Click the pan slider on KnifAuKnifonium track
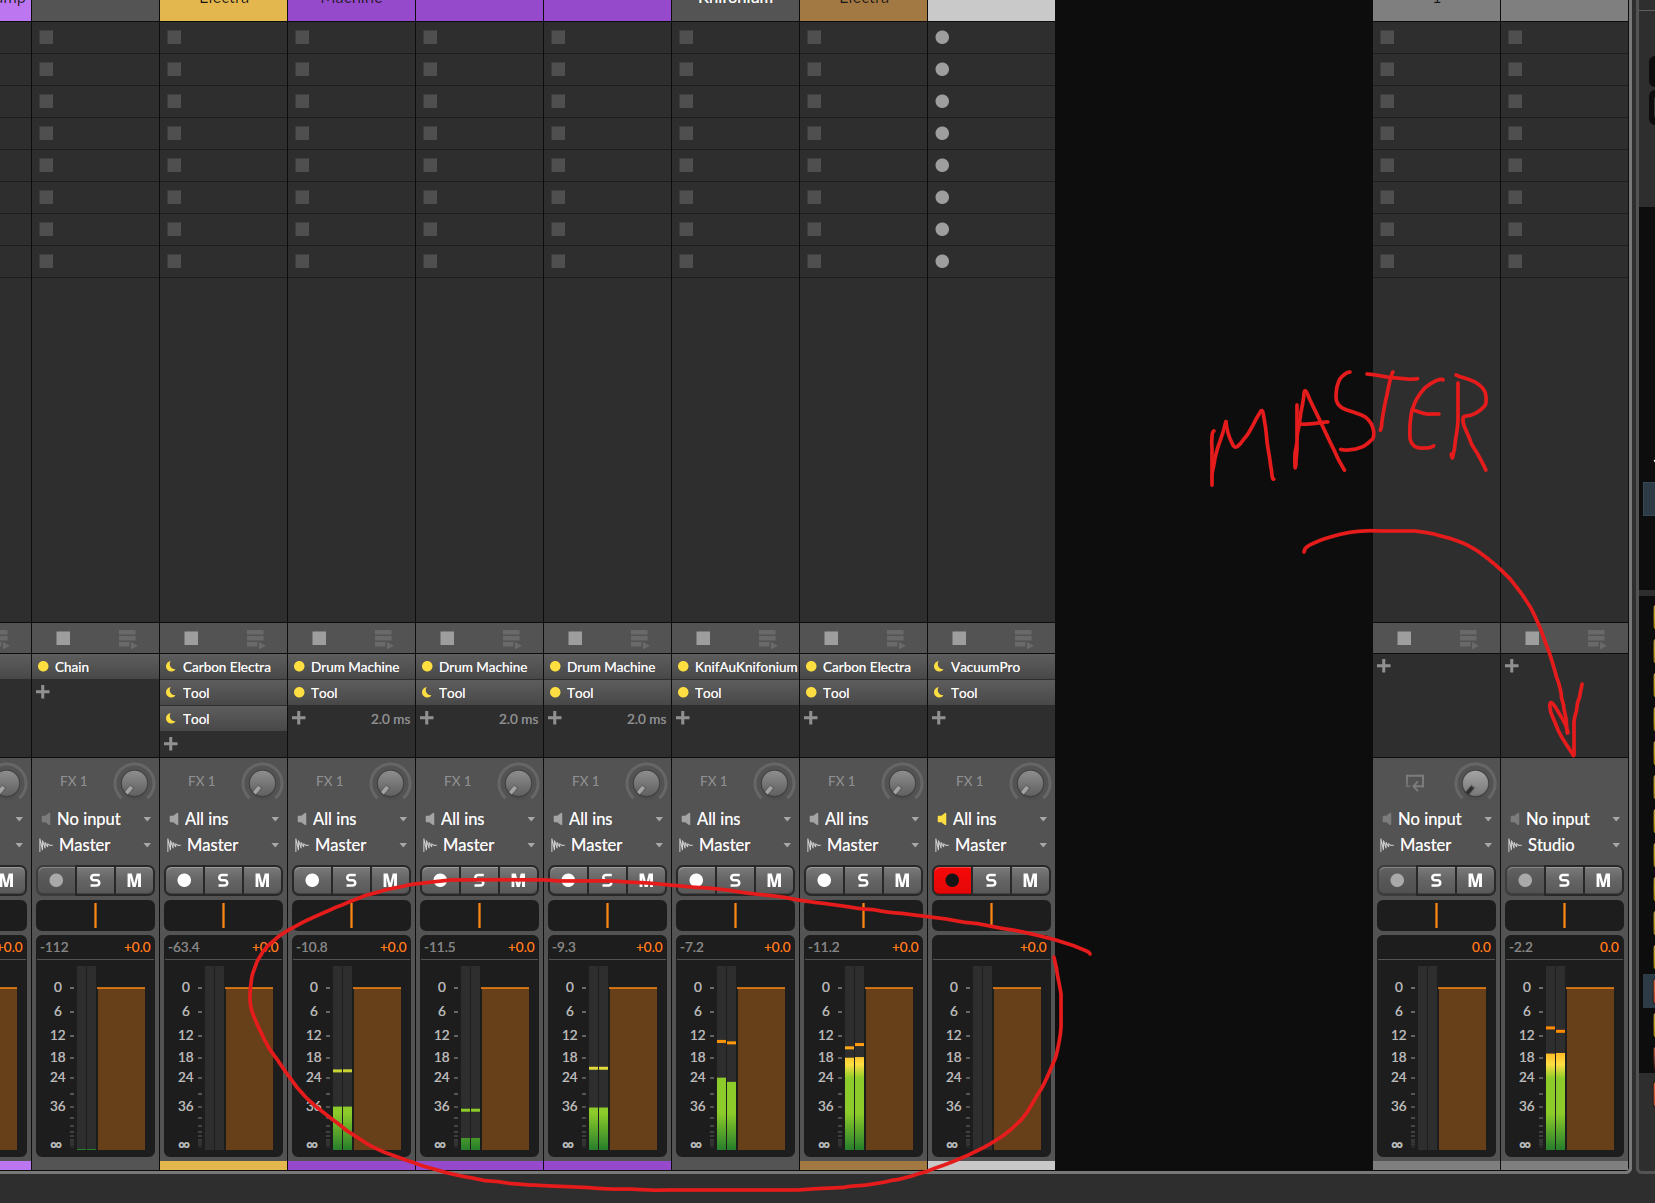Image resolution: width=1655 pixels, height=1203 pixels. coord(735,915)
